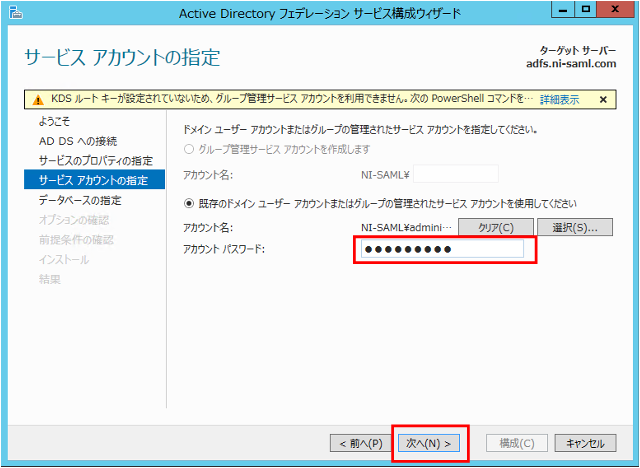Click the NI-SAML¥ account name text field

[x=456, y=174]
